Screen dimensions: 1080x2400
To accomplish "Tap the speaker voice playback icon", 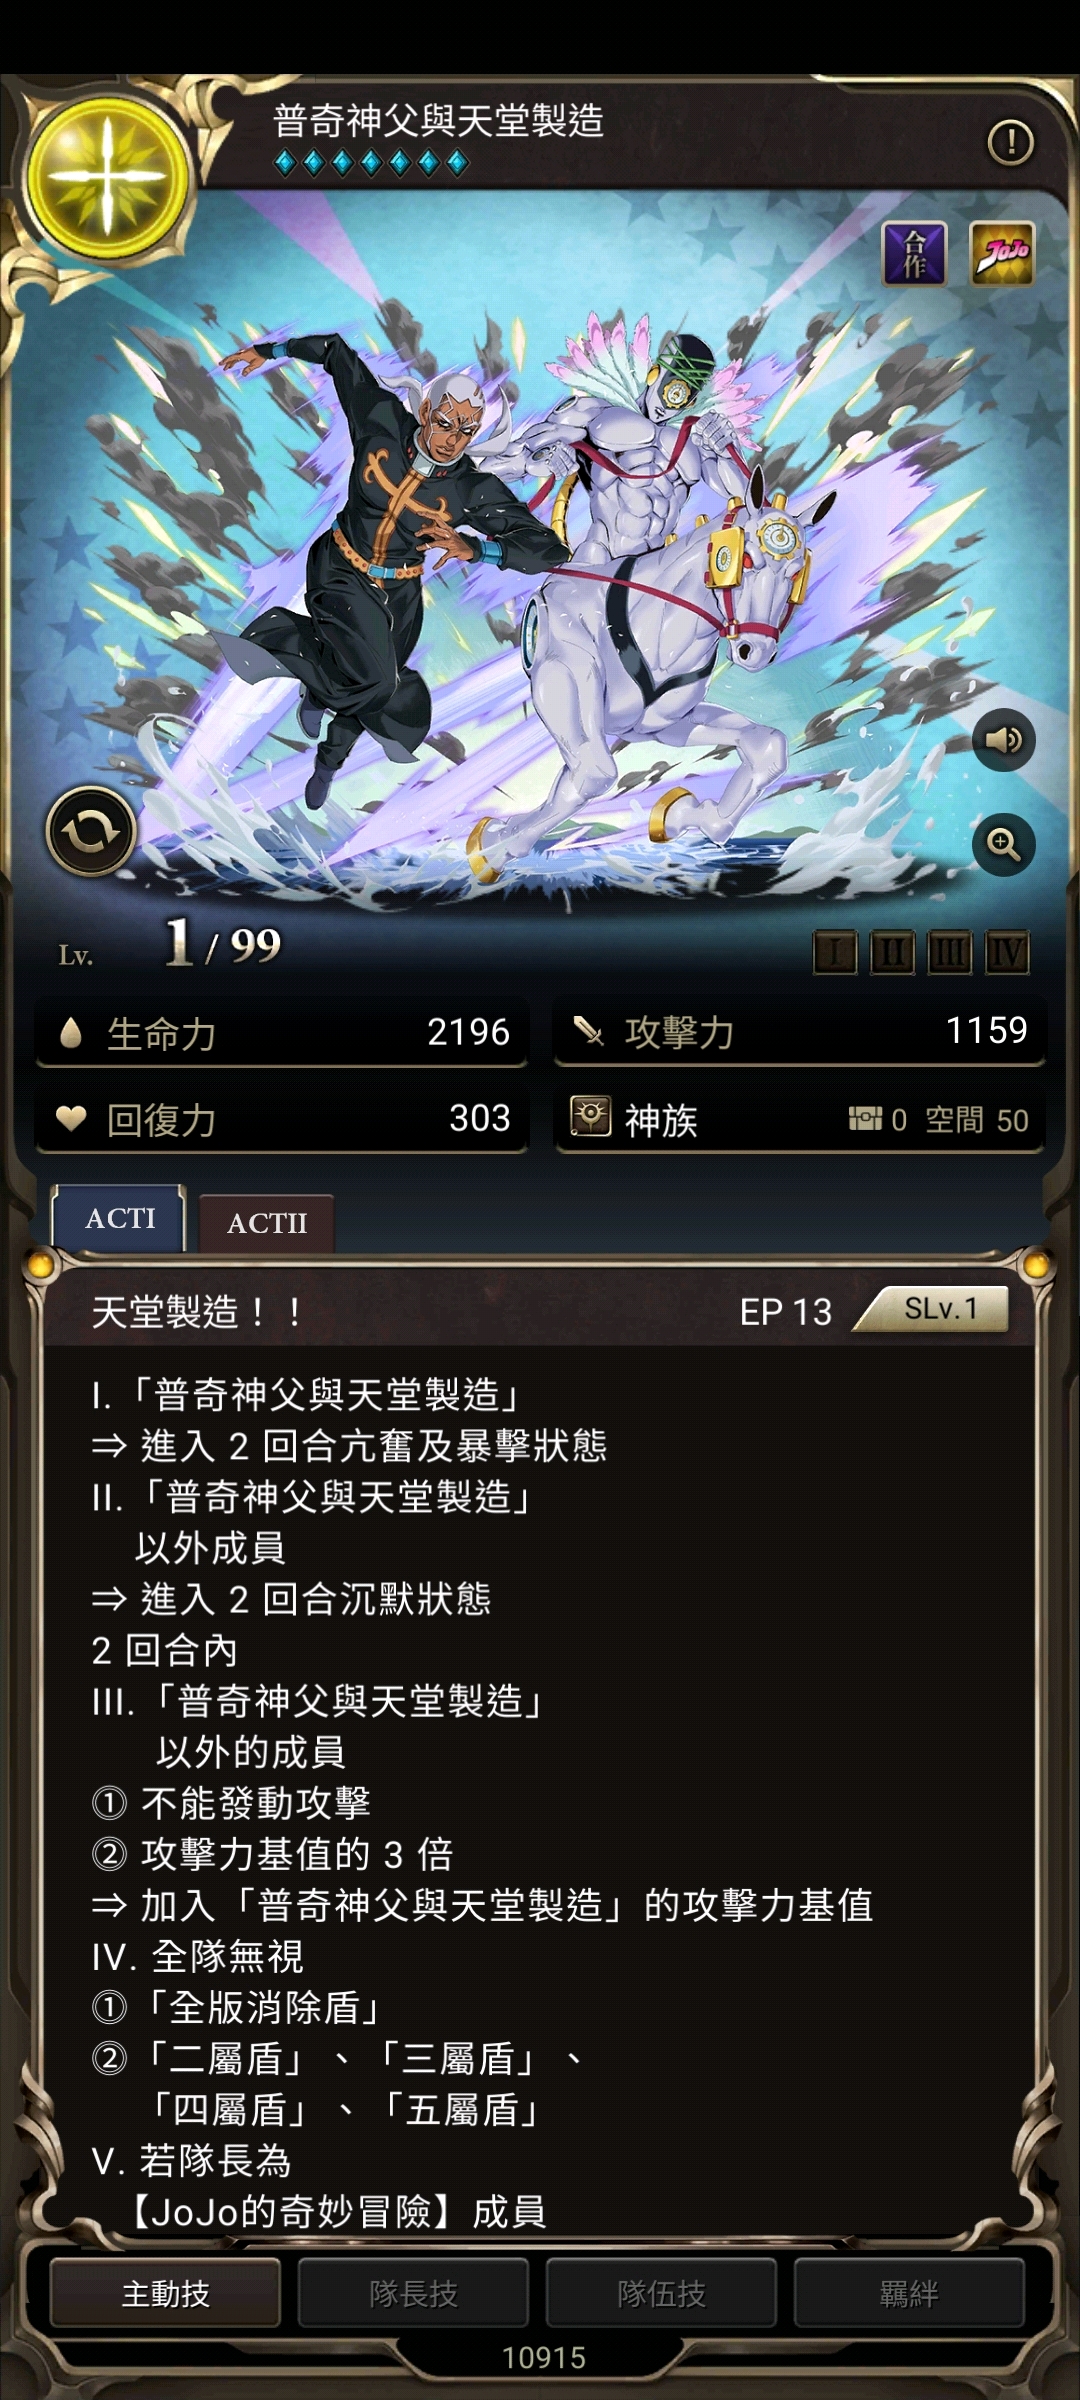I will point(1003,740).
